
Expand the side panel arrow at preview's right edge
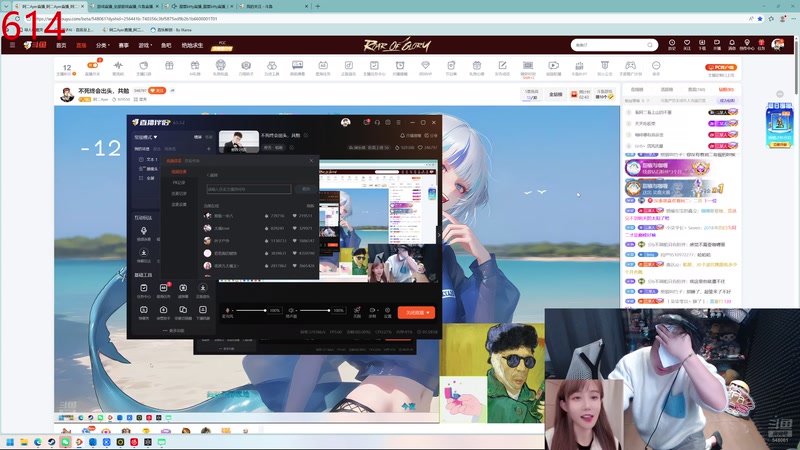438,235
